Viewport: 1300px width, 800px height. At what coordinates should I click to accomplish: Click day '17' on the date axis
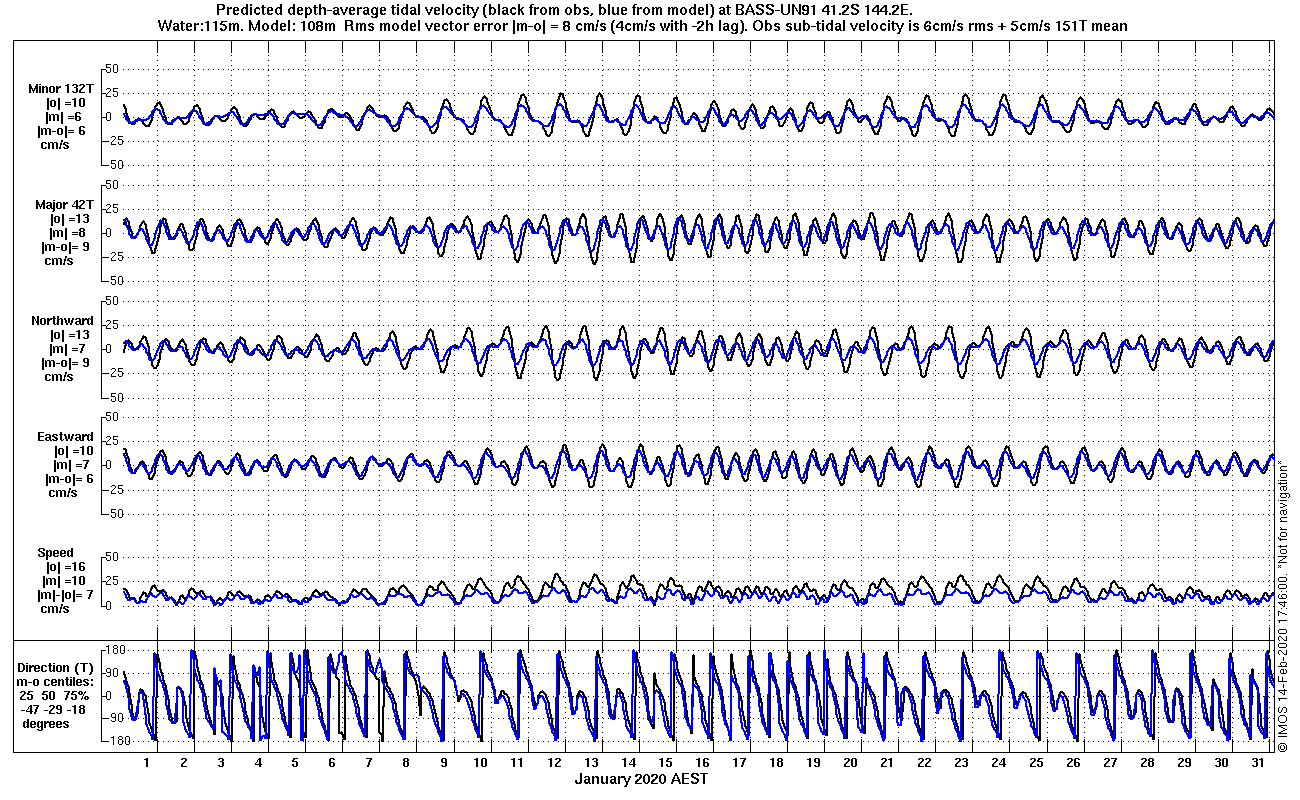[739, 762]
